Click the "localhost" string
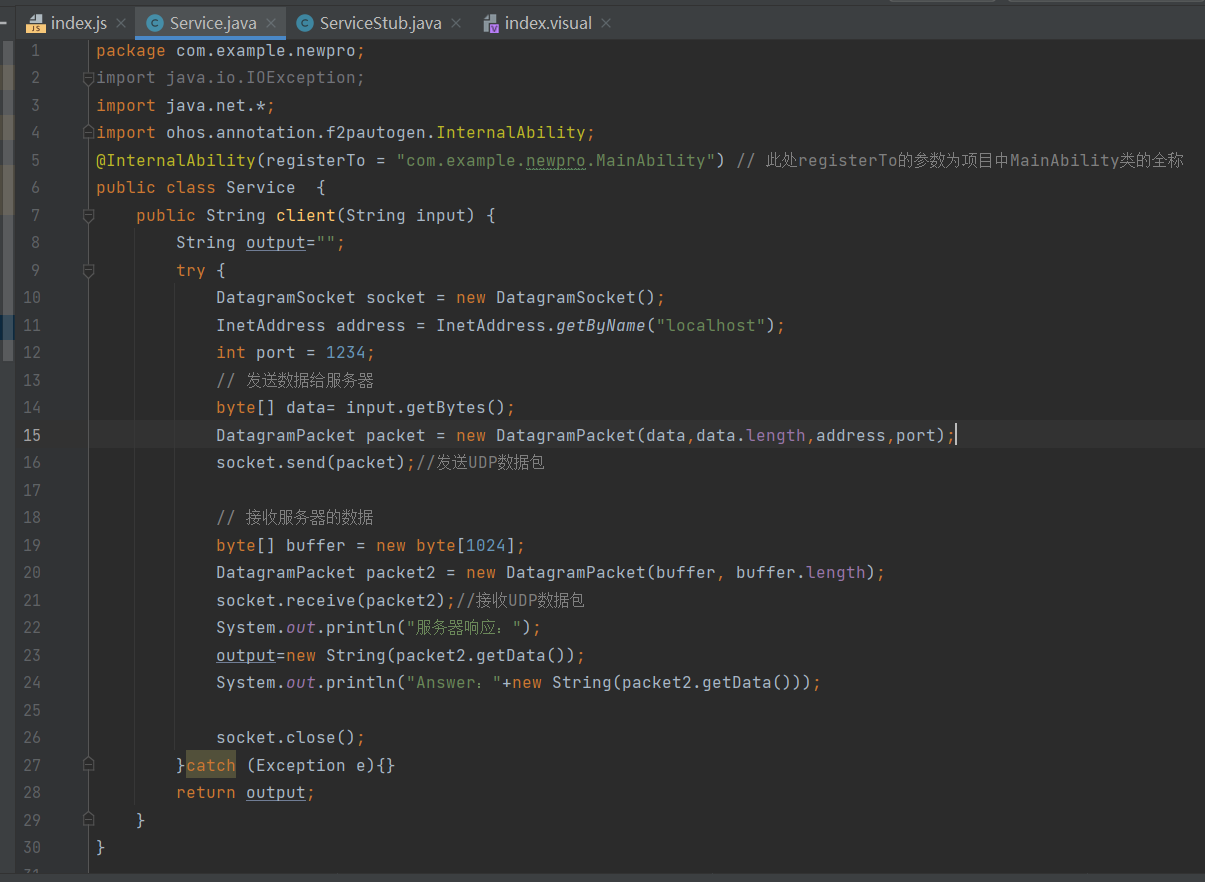The image size is (1205, 882). click(x=711, y=325)
